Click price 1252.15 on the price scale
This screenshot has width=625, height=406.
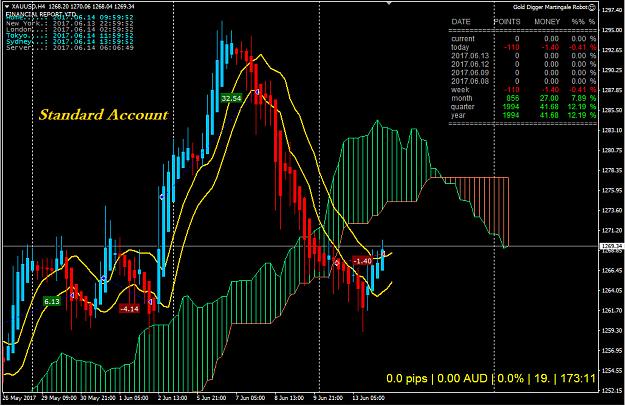(x=613, y=390)
